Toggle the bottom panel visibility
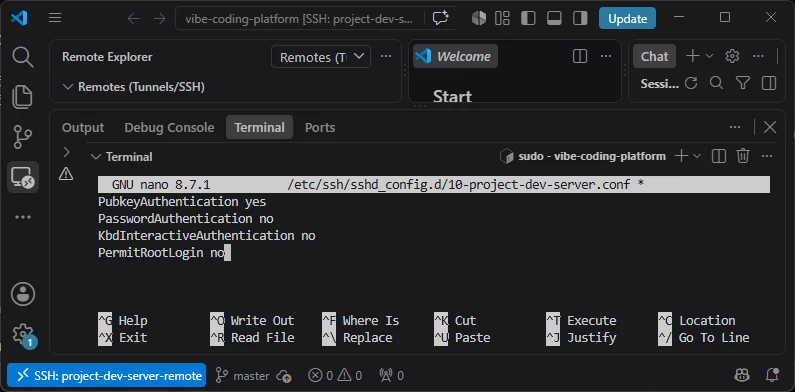The height and width of the screenshot is (392, 795). pos(554,18)
